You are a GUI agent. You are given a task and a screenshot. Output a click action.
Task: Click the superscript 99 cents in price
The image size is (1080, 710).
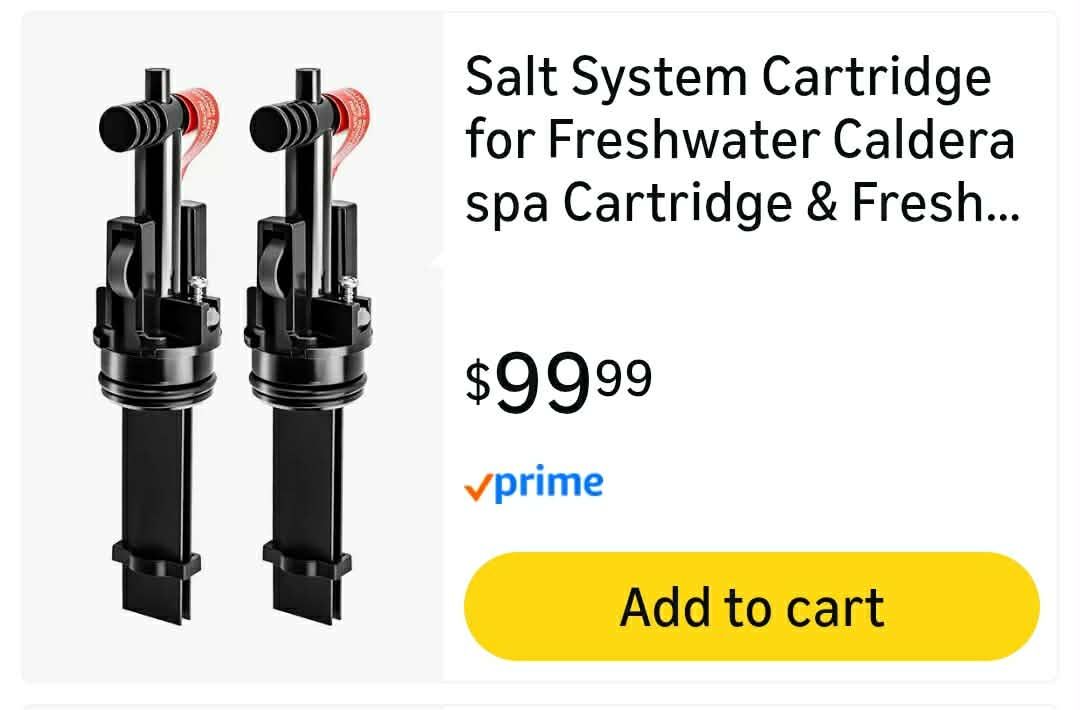click(x=624, y=377)
